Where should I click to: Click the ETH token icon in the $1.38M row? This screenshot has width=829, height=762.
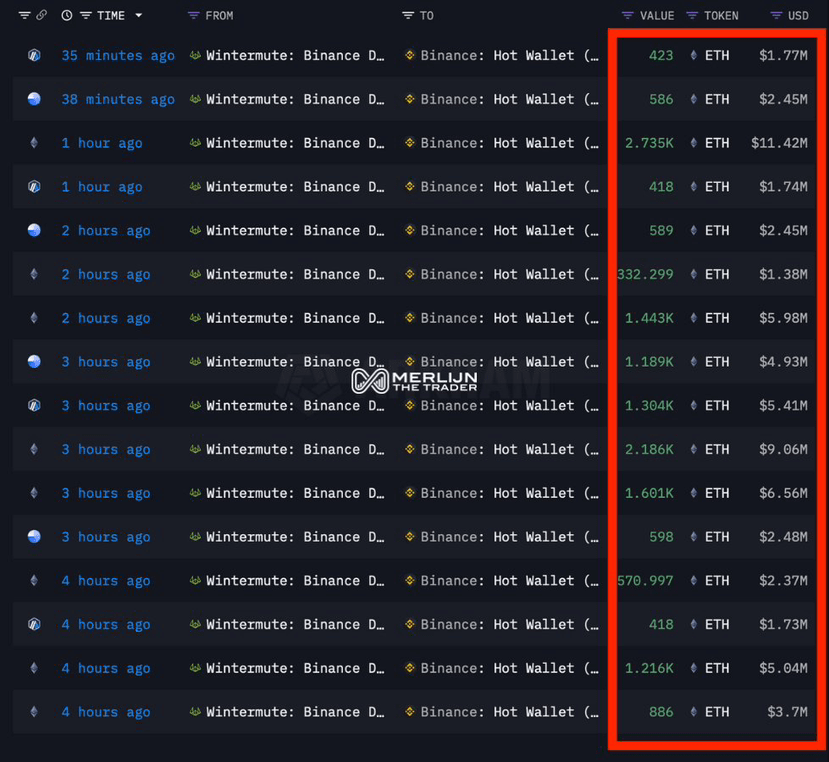click(694, 274)
